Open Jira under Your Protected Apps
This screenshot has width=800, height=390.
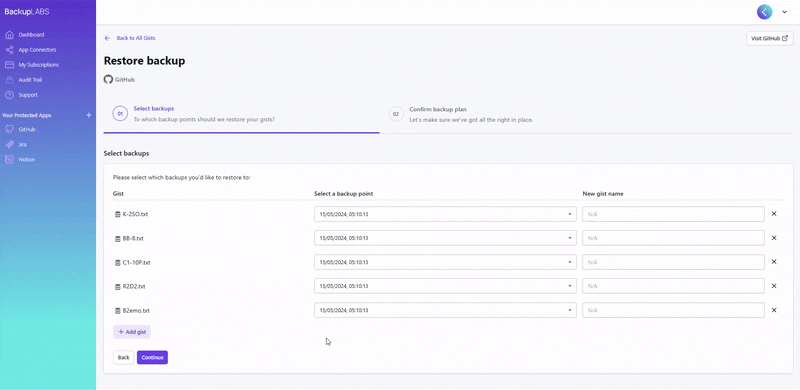pos(22,144)
